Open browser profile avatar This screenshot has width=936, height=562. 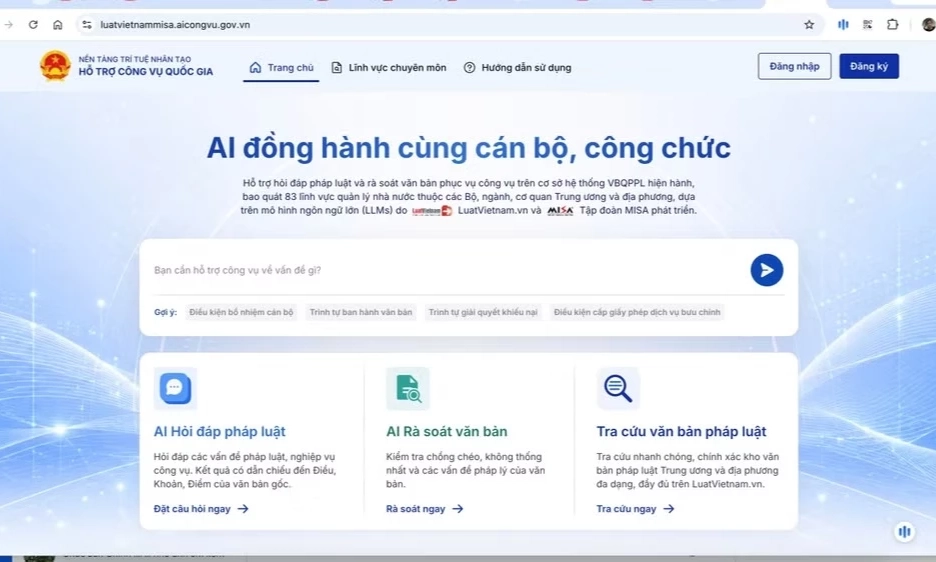tap(928, 24)
